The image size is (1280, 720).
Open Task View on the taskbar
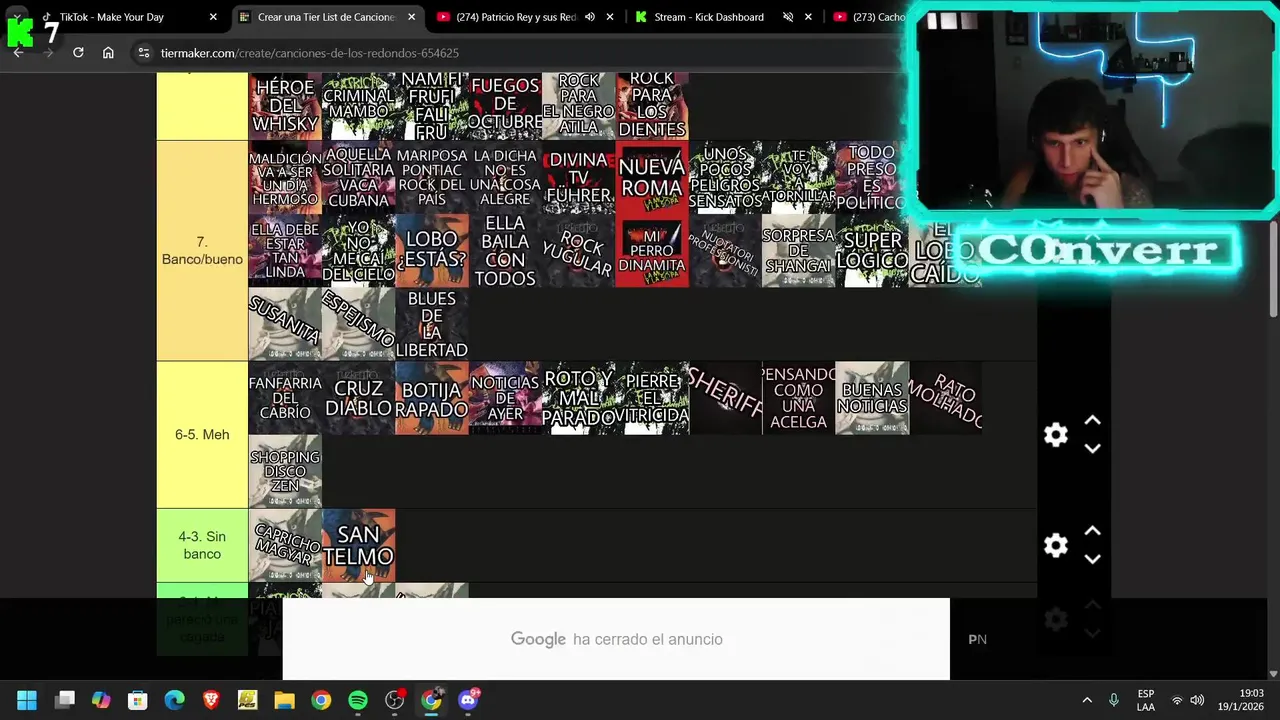(x=65, y=700)
